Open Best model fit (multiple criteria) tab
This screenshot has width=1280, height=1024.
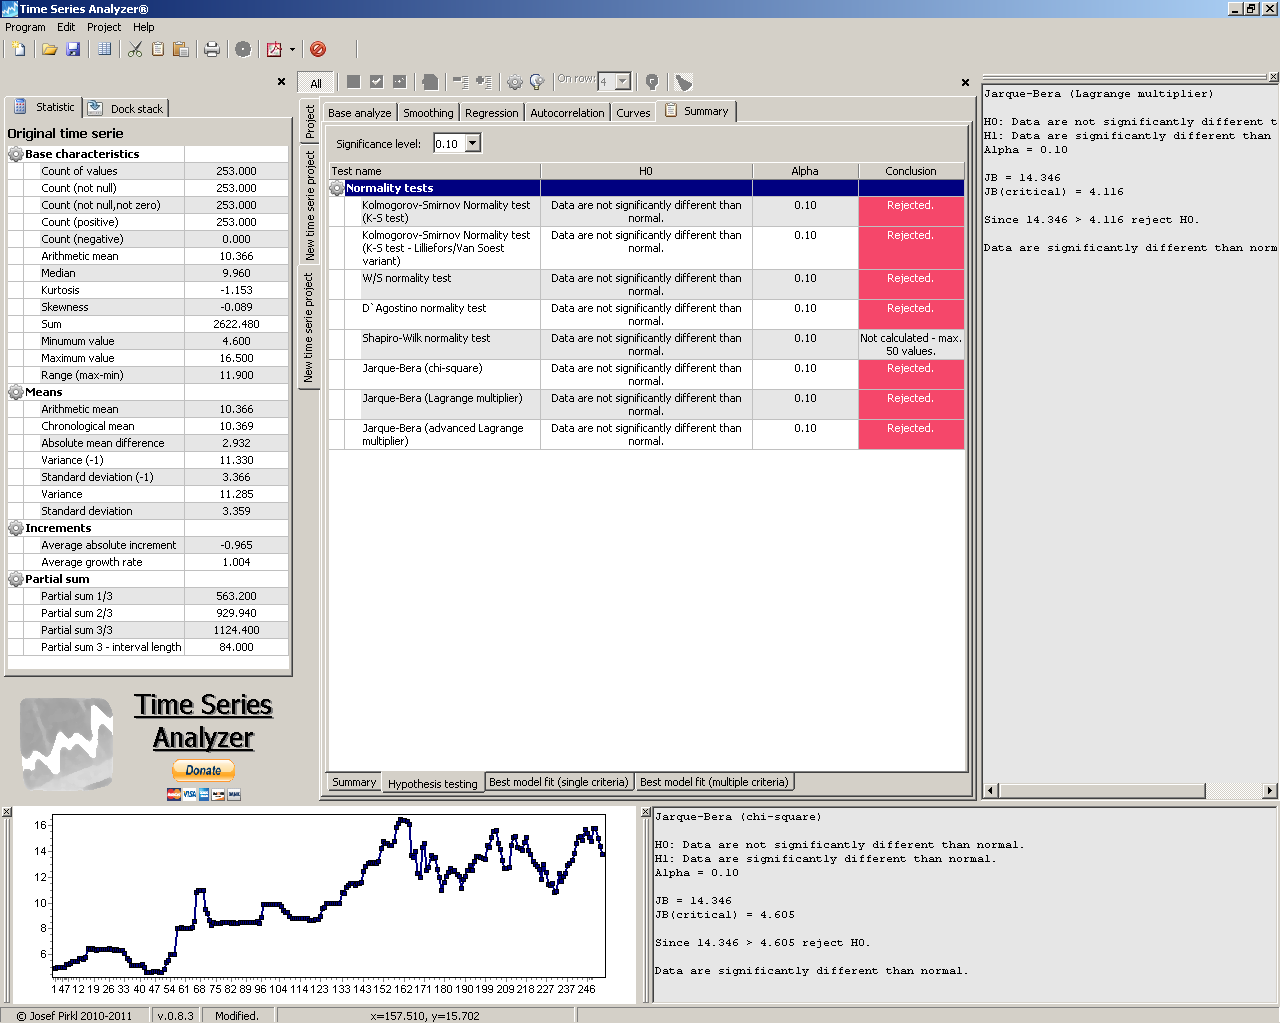[714, 782]
